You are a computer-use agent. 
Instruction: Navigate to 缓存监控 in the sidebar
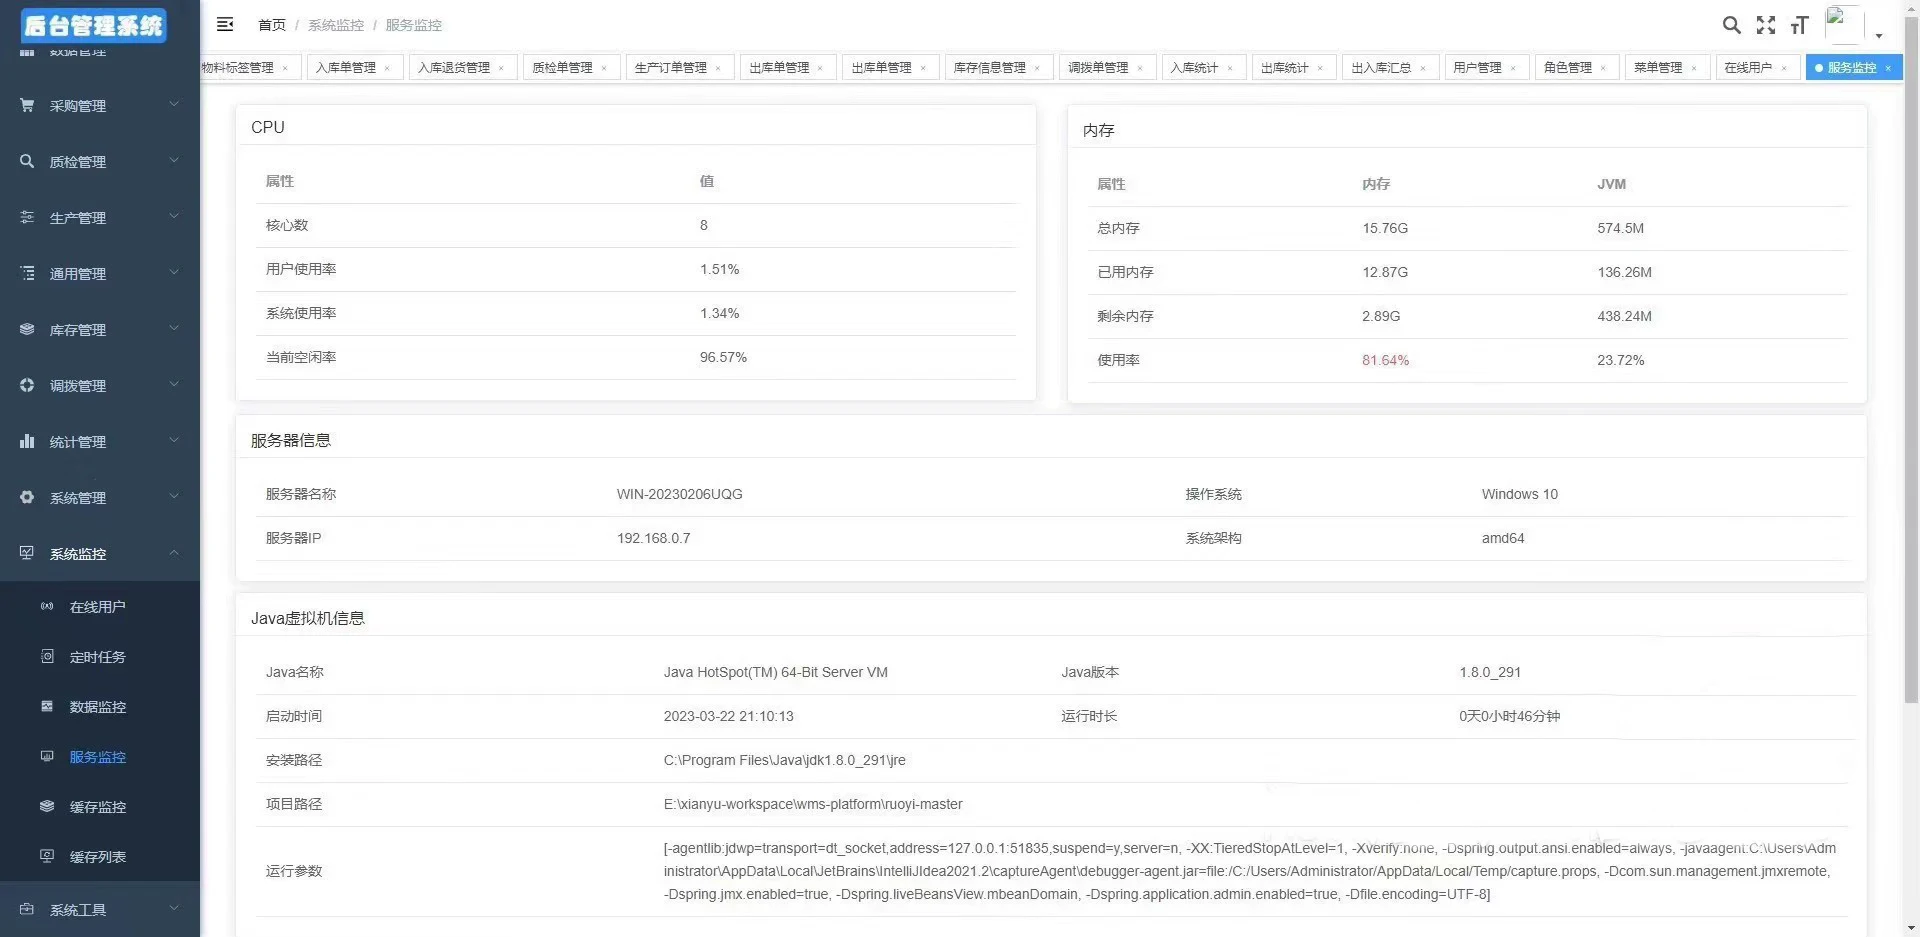point(97,806)
